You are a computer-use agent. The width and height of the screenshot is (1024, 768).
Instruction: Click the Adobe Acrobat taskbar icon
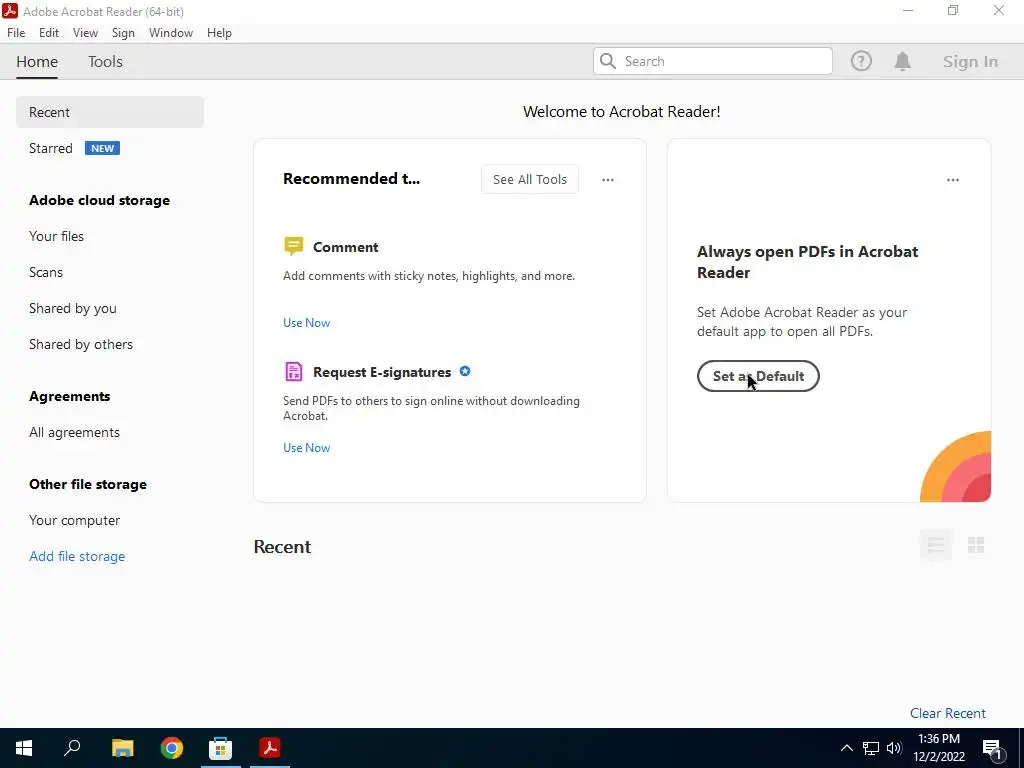click(270, 748)
